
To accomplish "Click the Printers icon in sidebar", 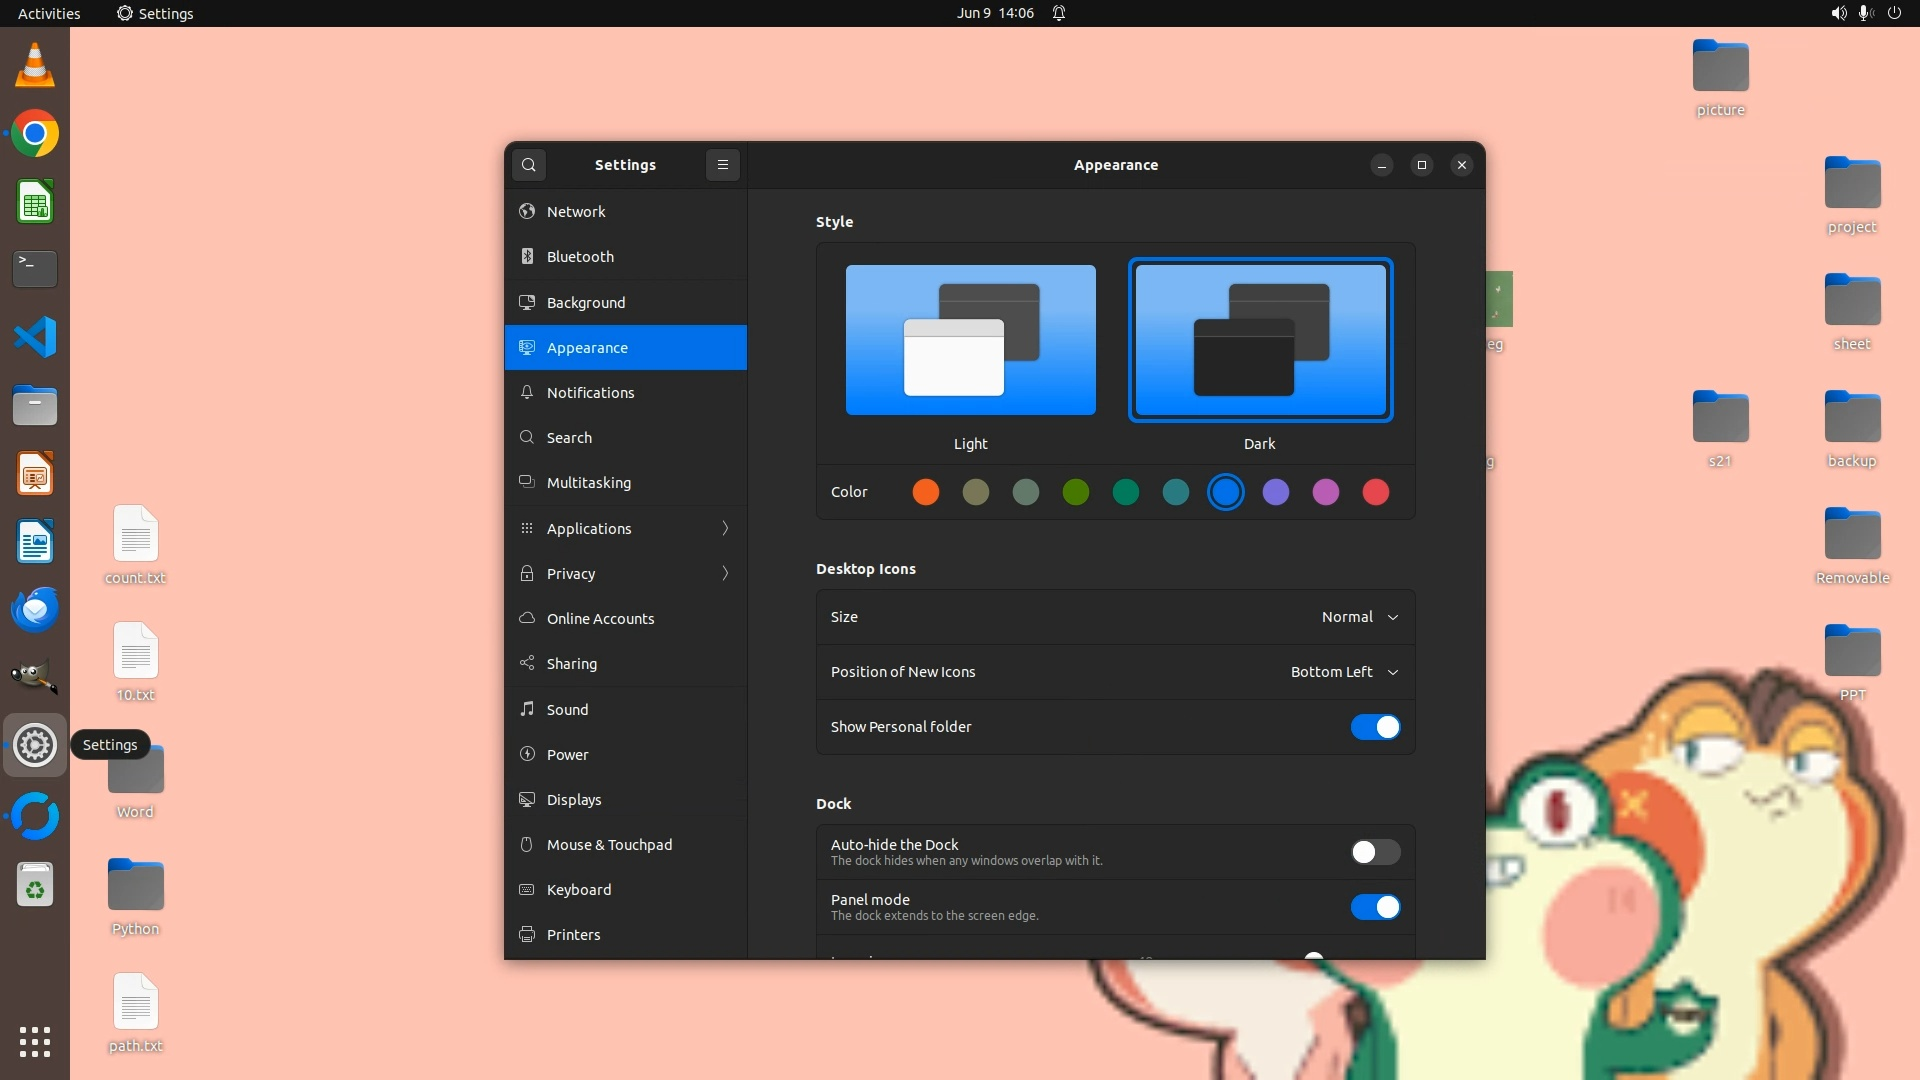I will tap(527, 935).
